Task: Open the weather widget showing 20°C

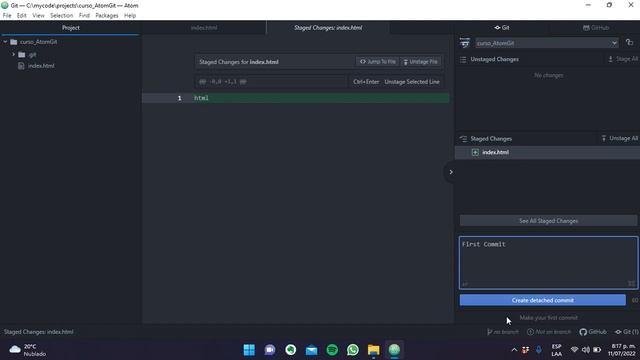Action: pyautogui.click(x=28, y=350)
